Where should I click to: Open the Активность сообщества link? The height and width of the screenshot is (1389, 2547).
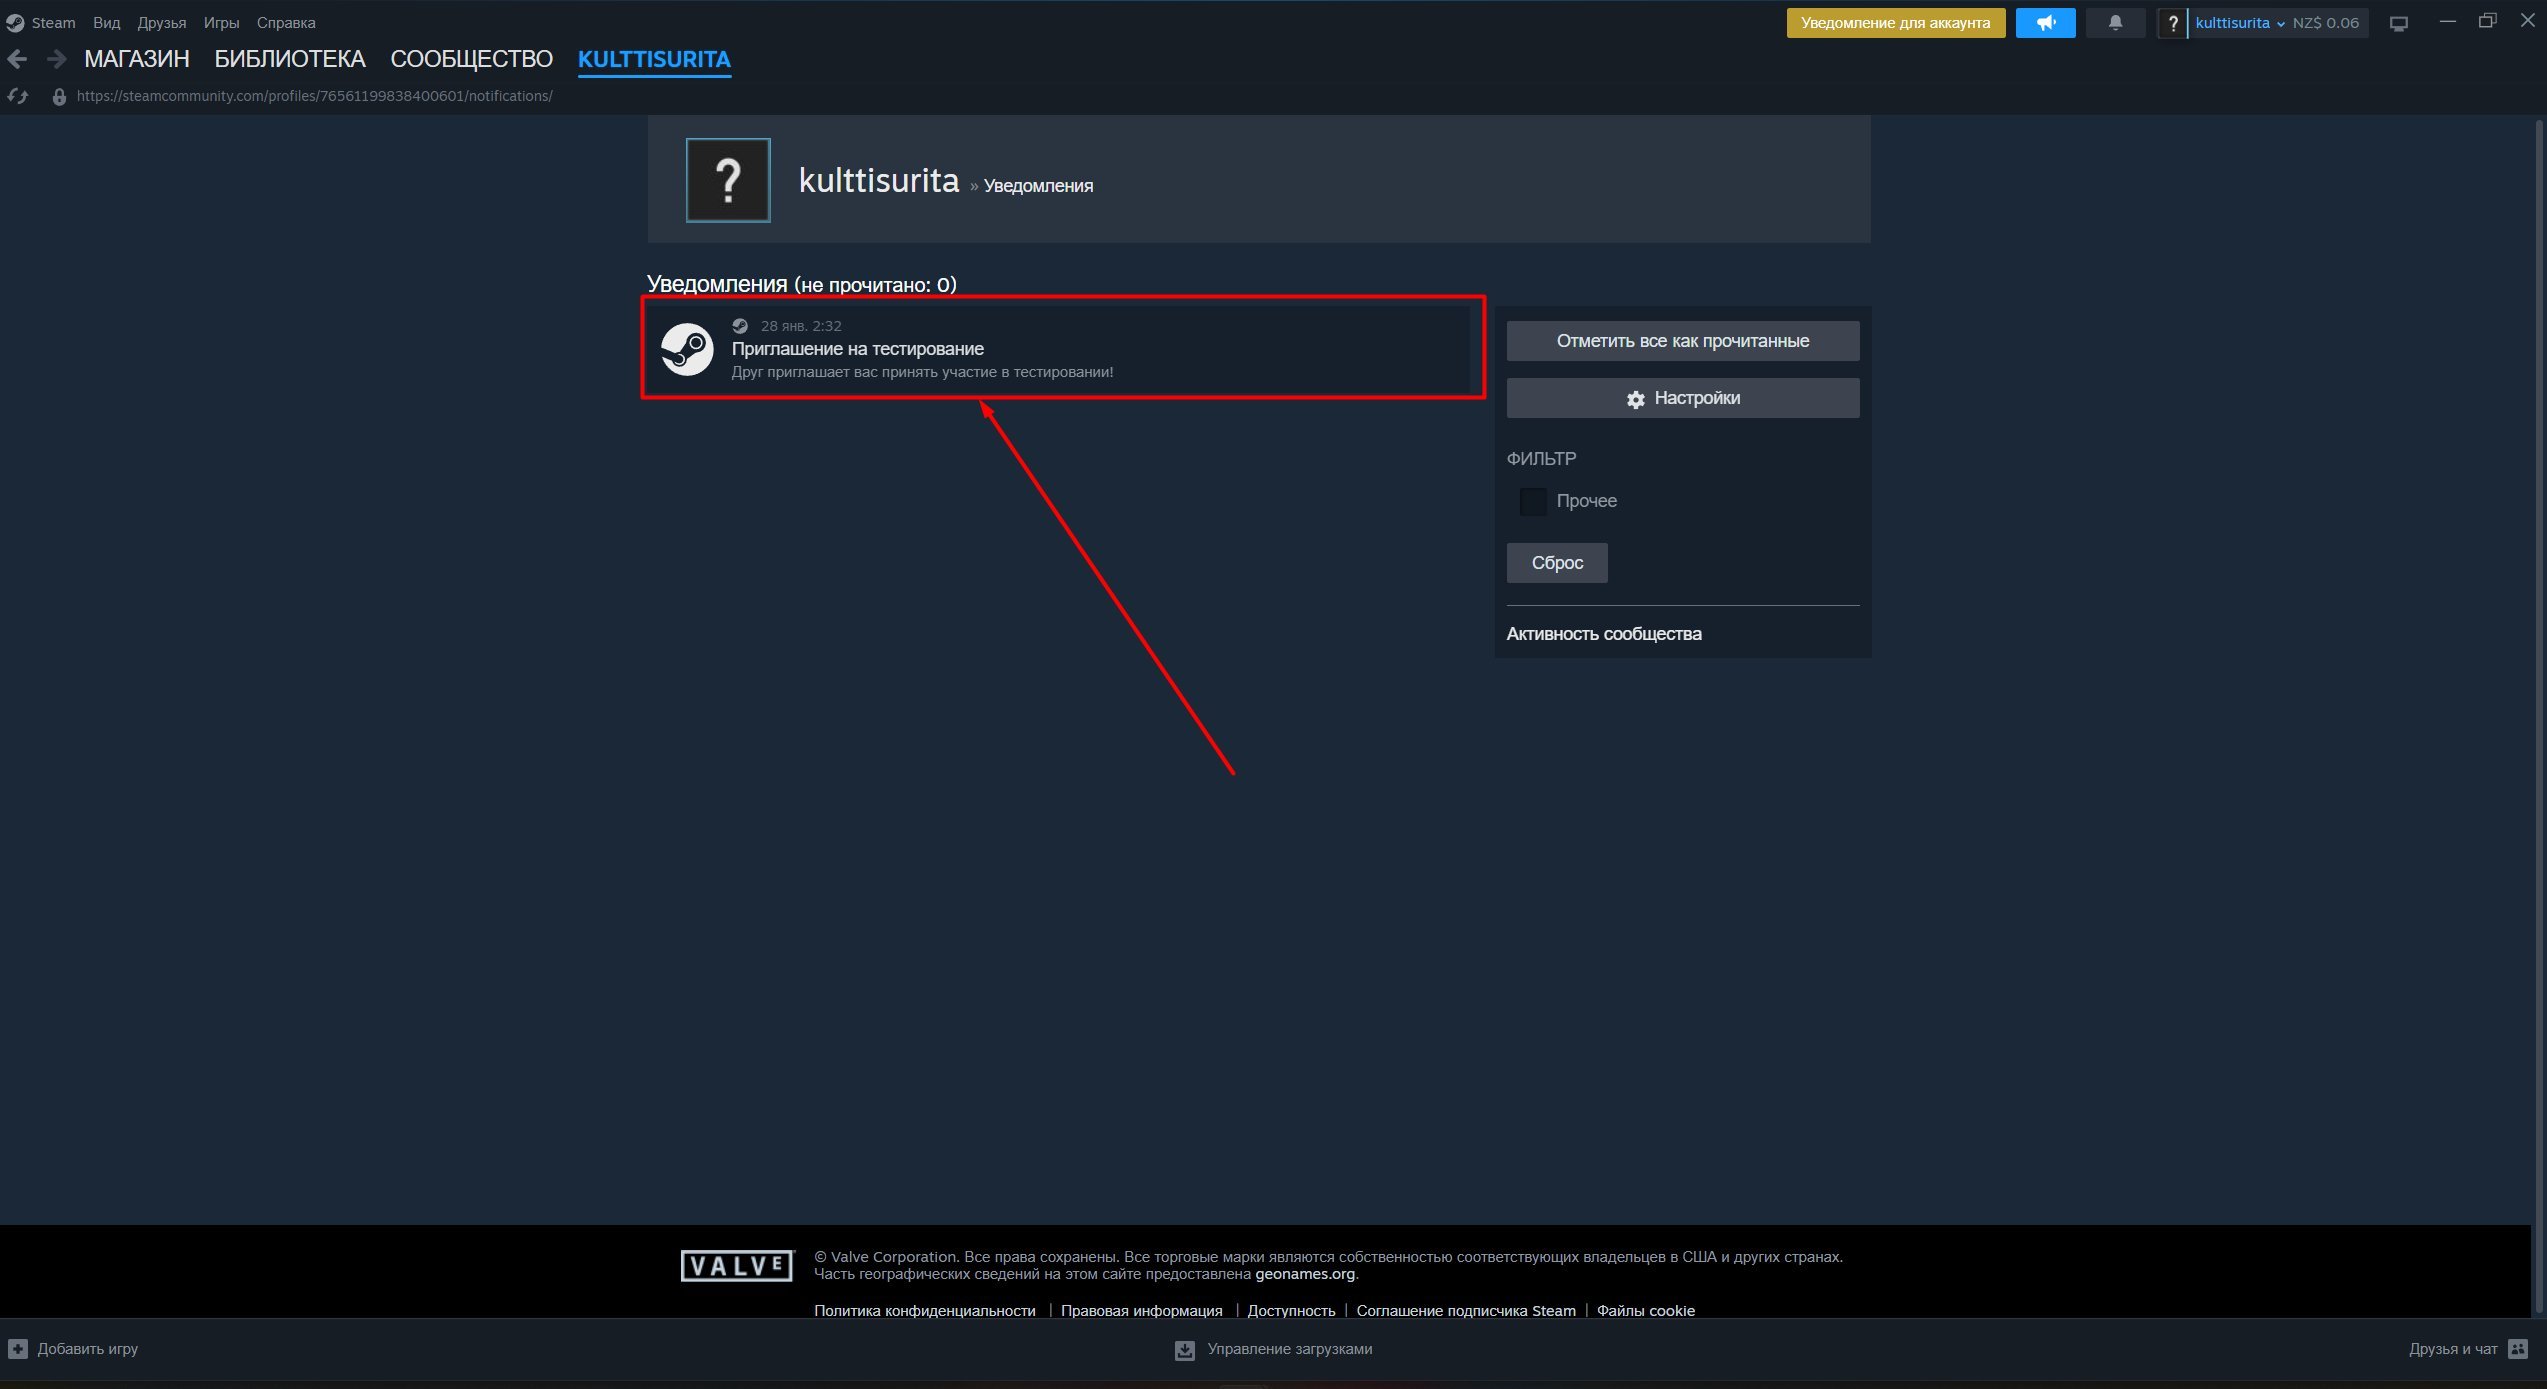[1604, 634]
